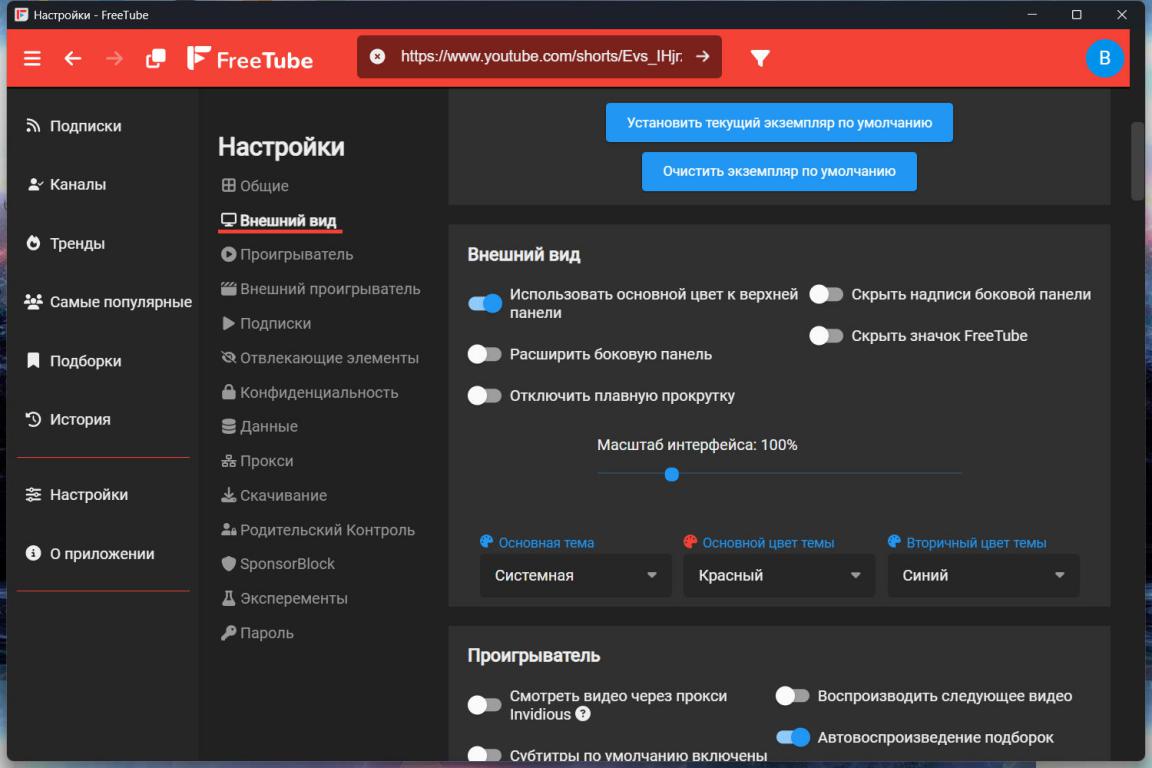Image resolution: width=1152 pixels, height=768 pixels.
Task: Go to 'Конфиденциальность' settings section
Action: click(x=318, y=392)
